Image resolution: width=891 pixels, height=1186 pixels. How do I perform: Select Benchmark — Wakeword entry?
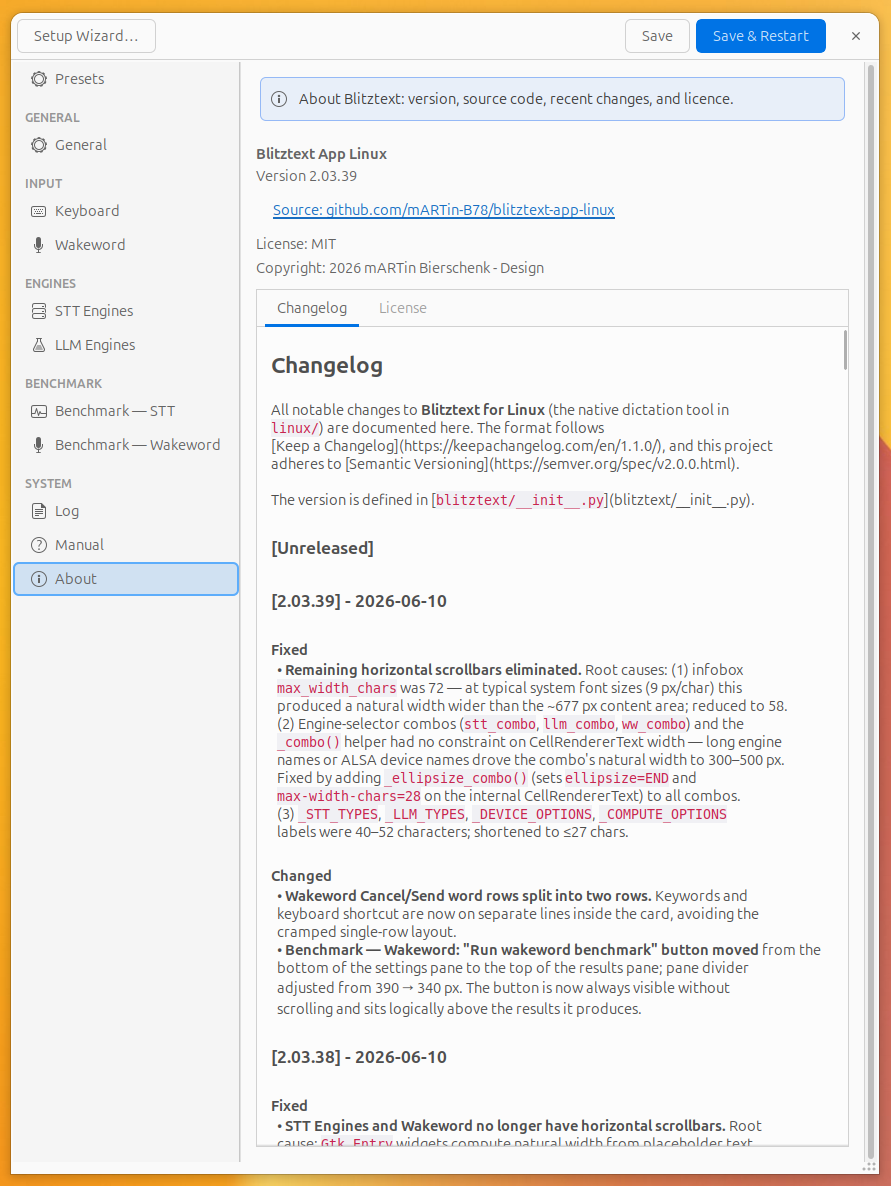tap(126, 445)
